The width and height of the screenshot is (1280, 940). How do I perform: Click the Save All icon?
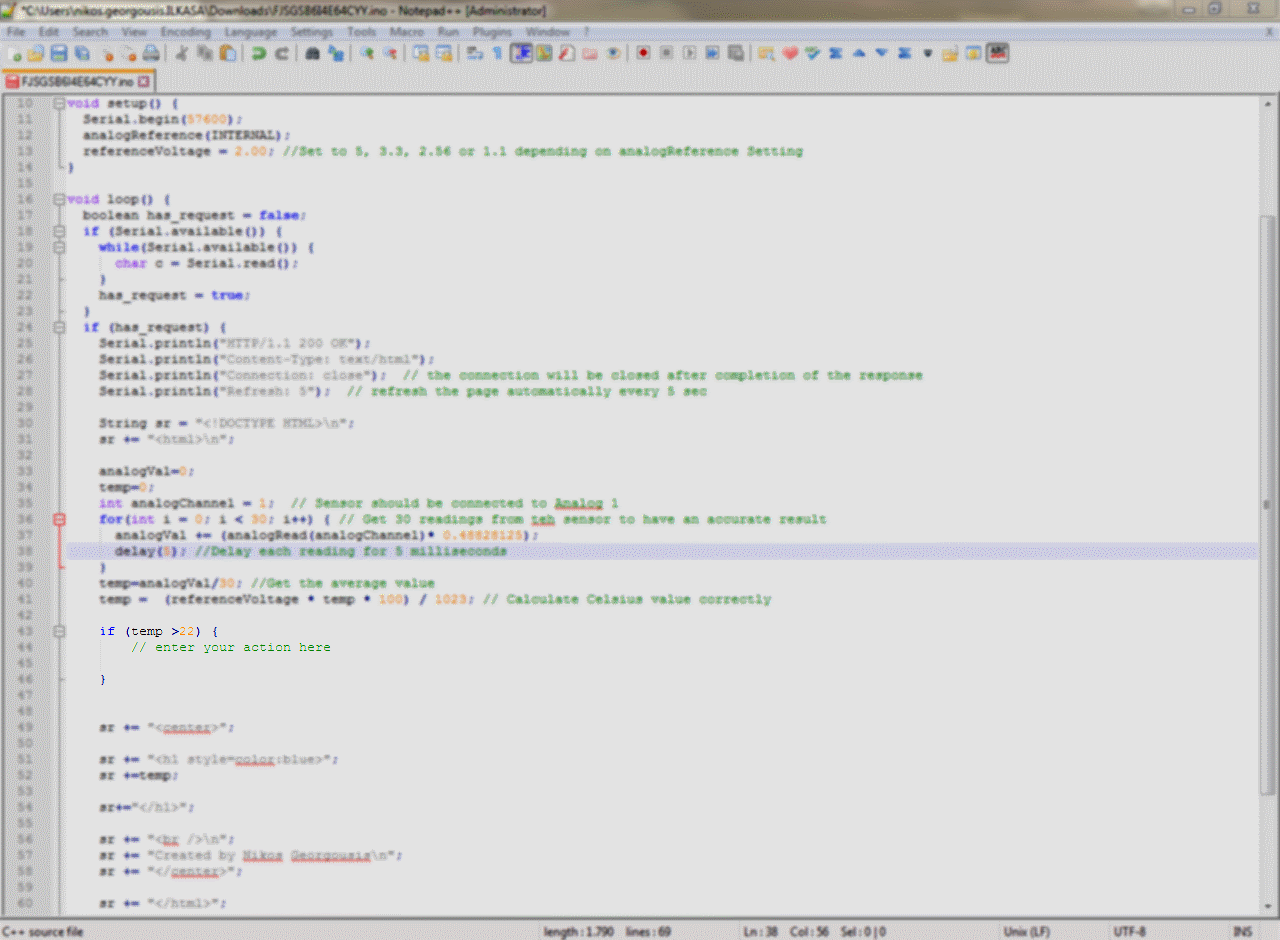(x=80, y=53)
